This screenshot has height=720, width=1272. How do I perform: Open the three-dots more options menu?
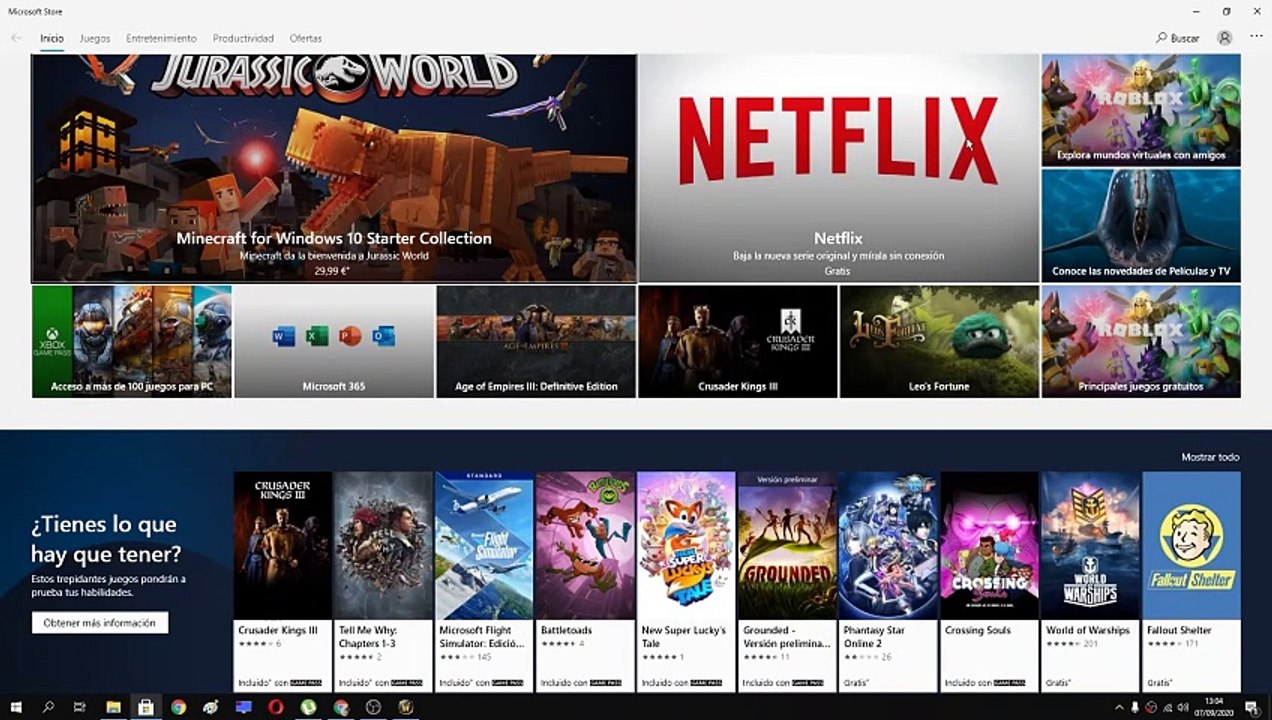pyautogui.click(x=1256, y=37)
